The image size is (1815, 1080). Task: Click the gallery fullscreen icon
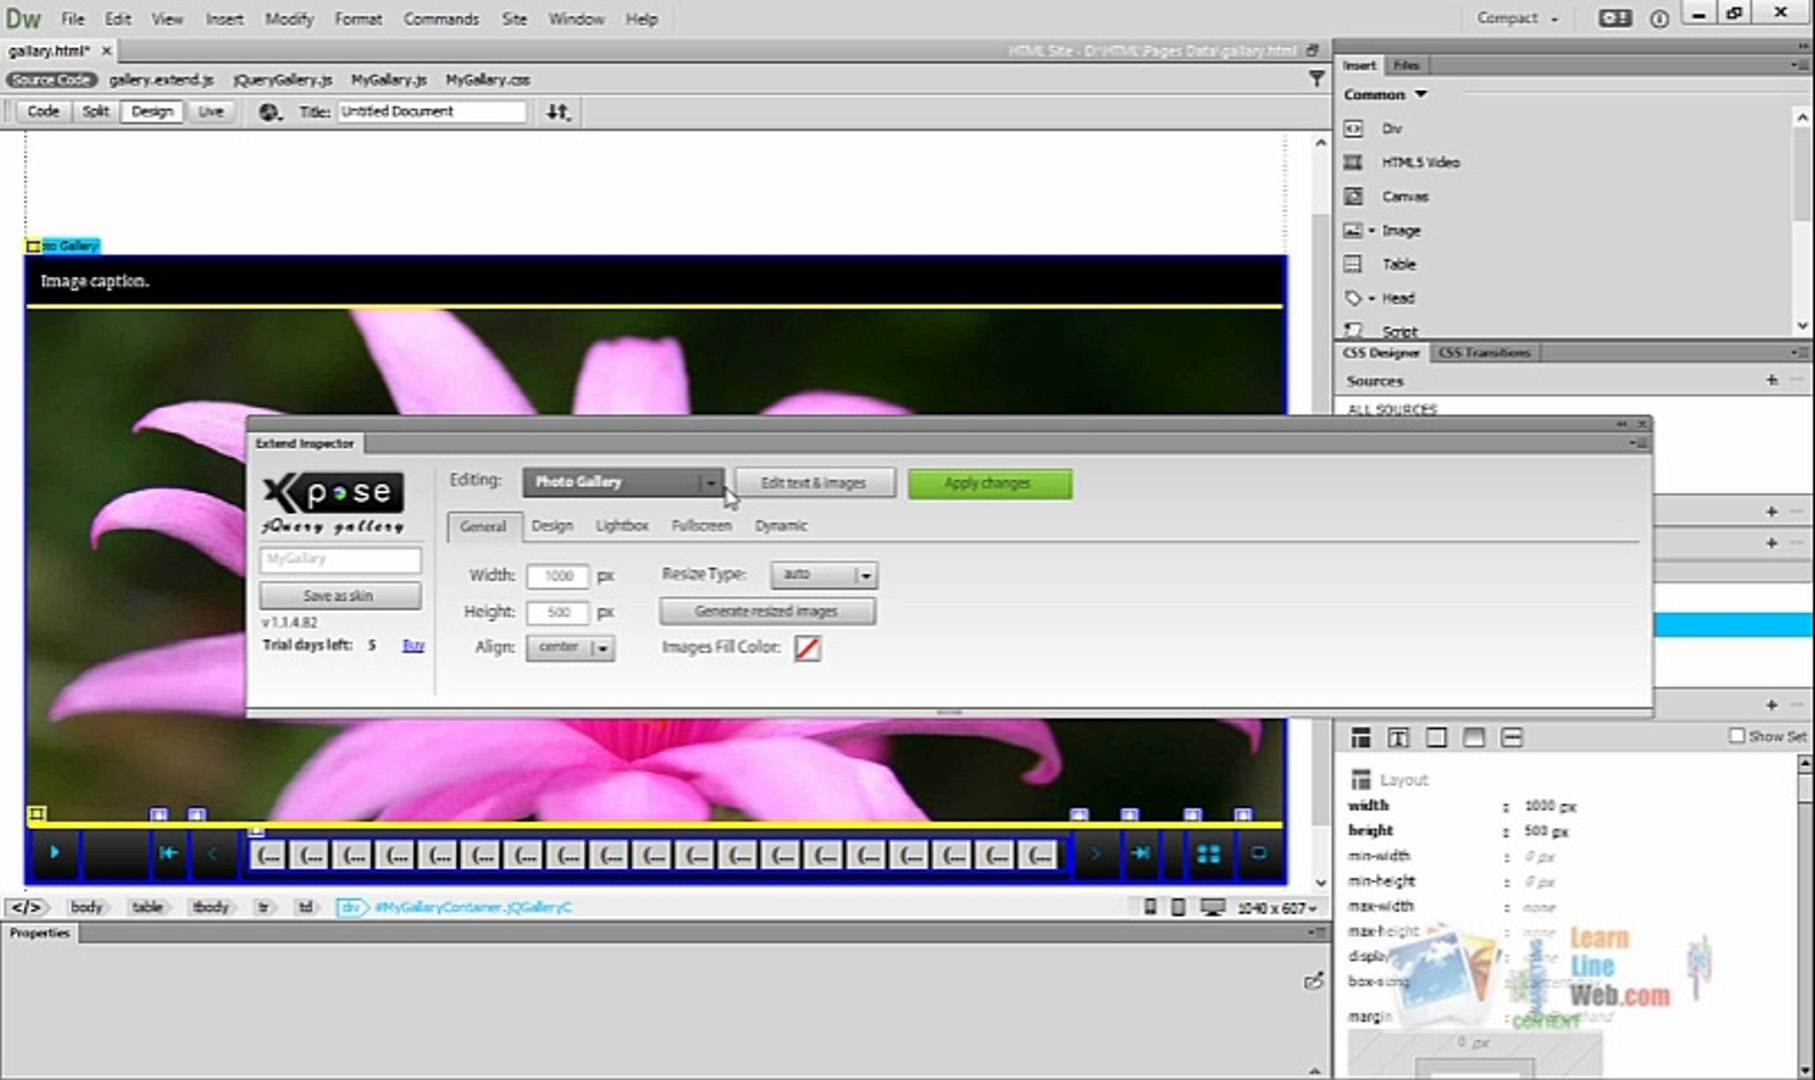coord(1259,854)
